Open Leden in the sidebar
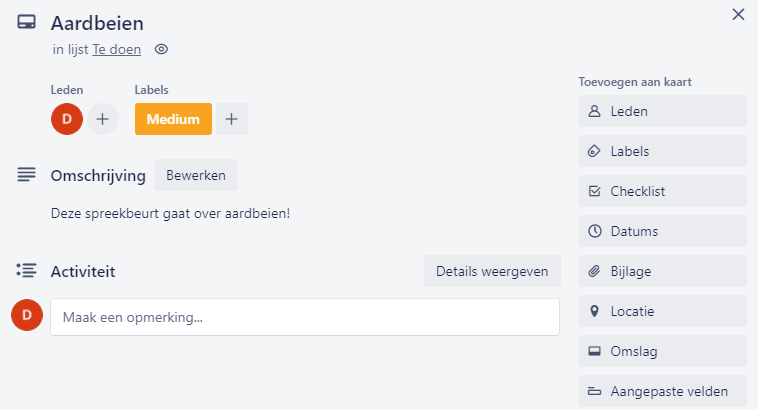 coord(663,111)
